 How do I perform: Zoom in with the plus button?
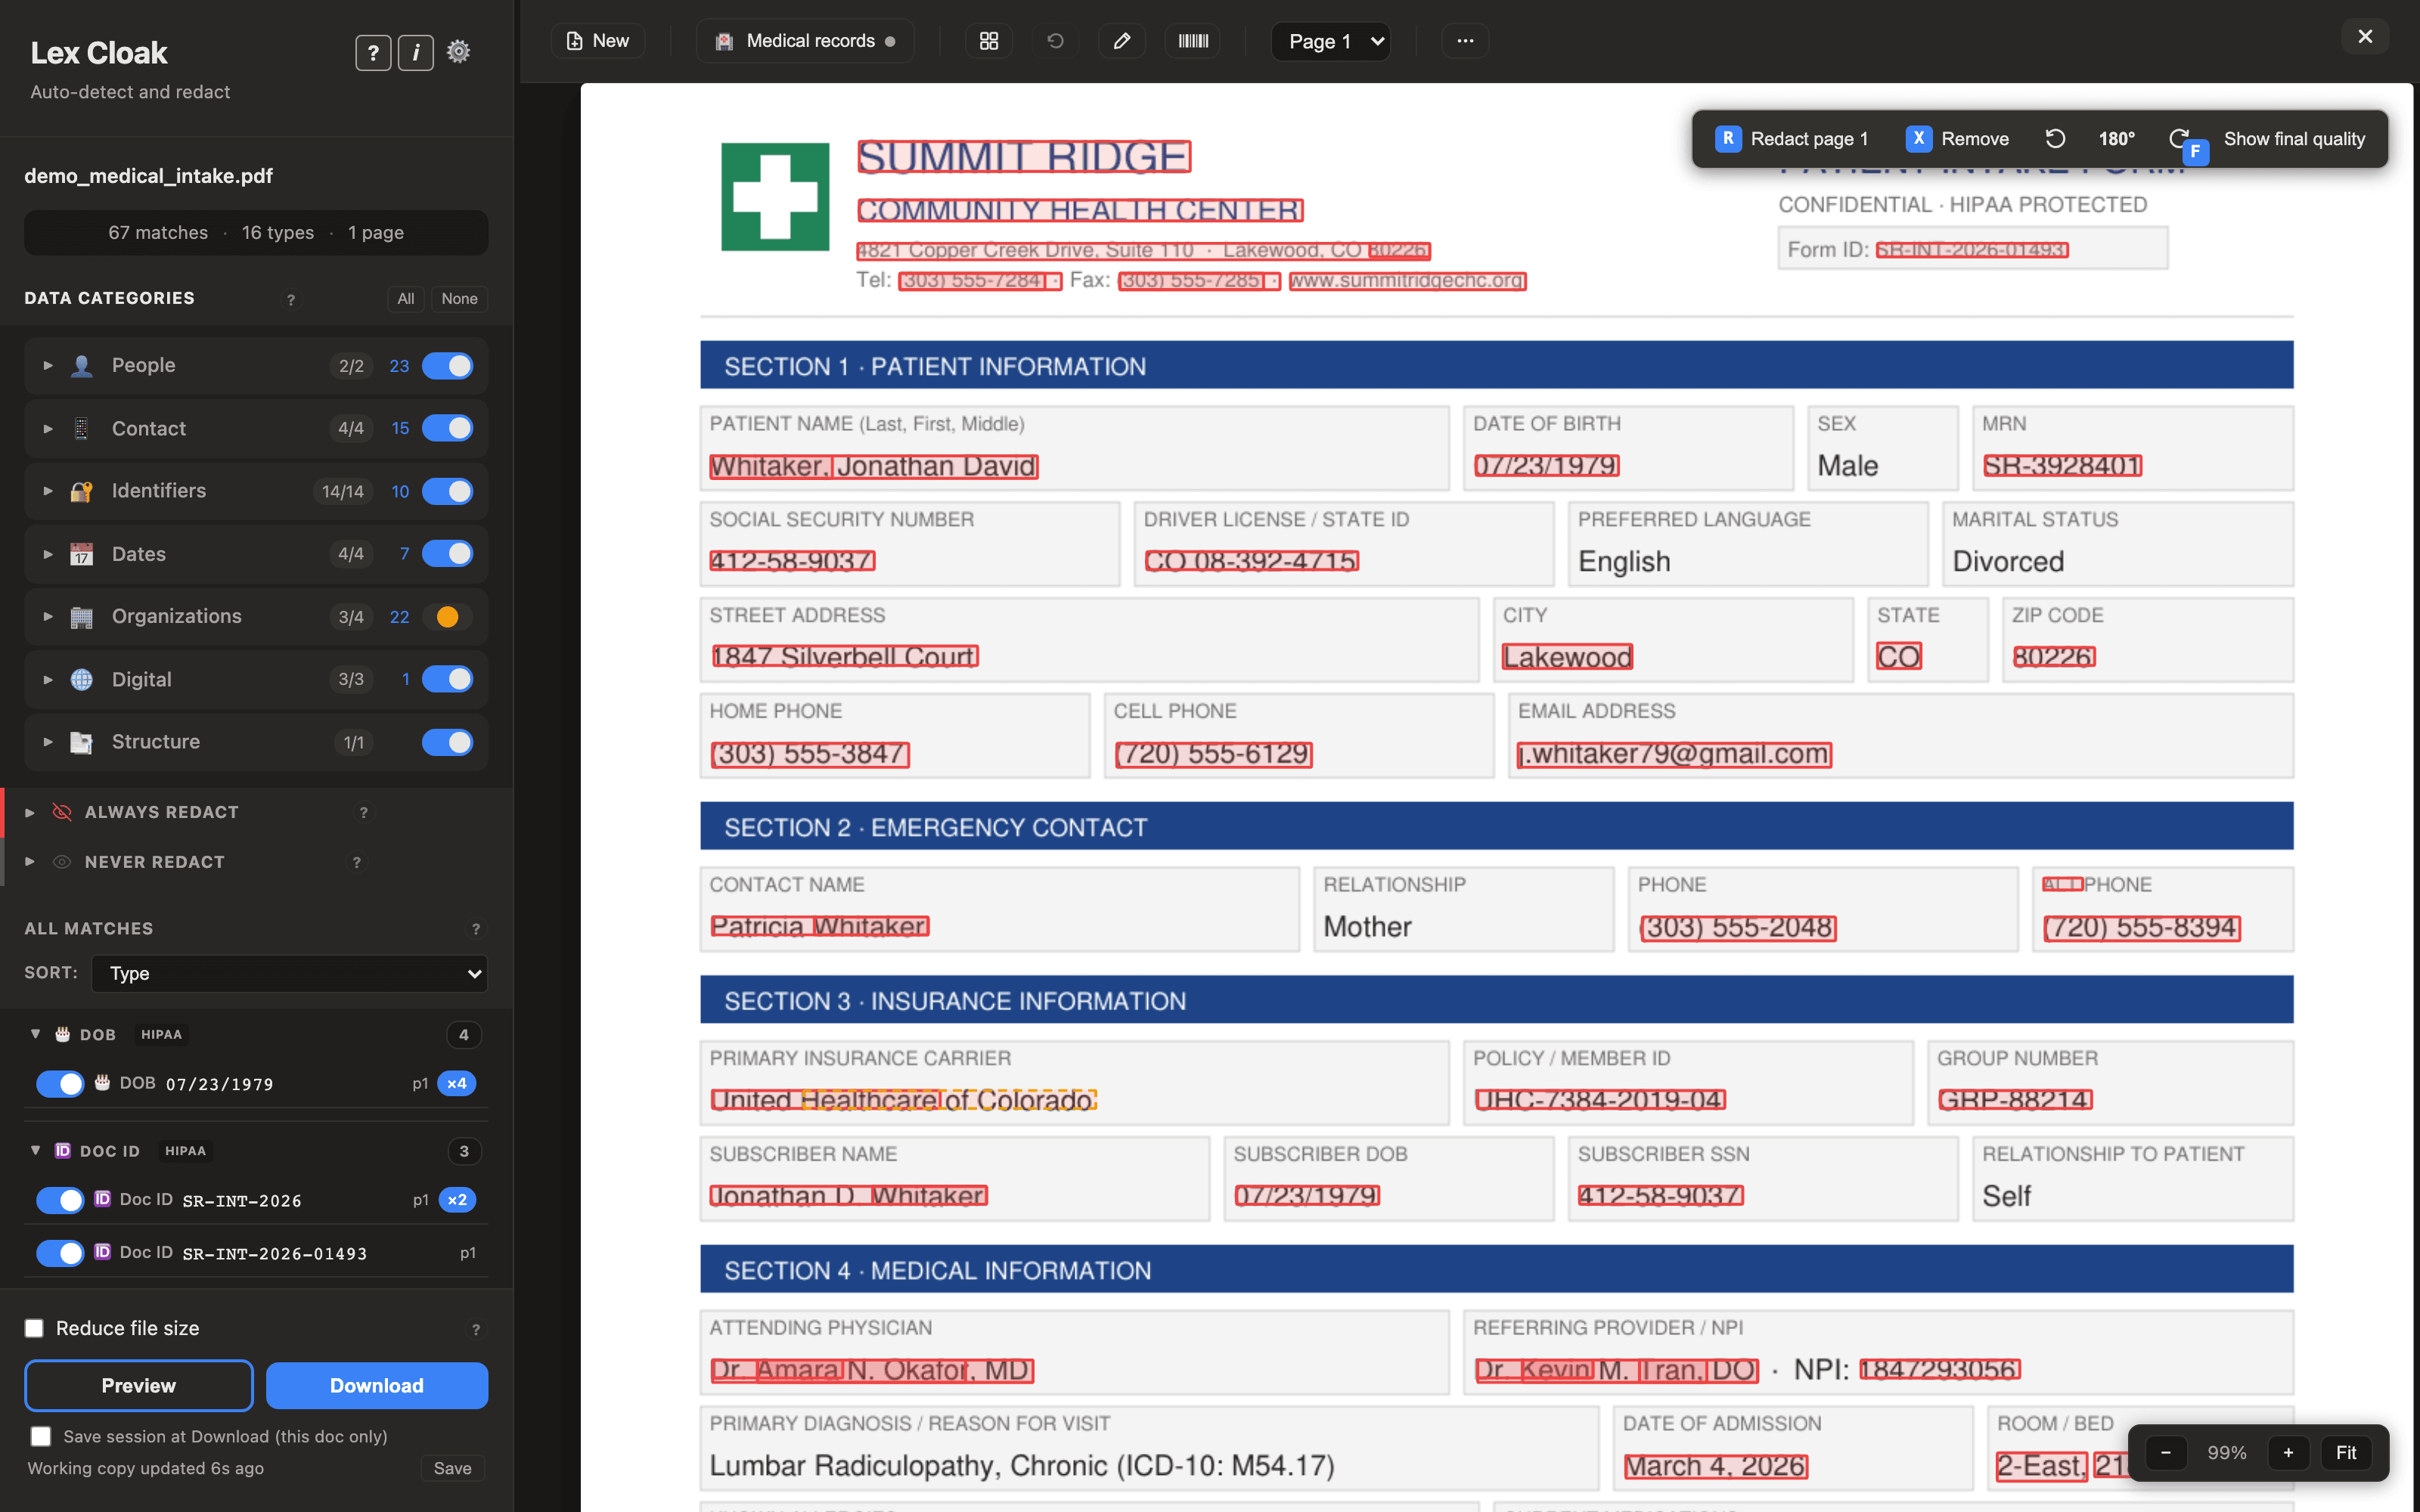click(2288, 1452)
